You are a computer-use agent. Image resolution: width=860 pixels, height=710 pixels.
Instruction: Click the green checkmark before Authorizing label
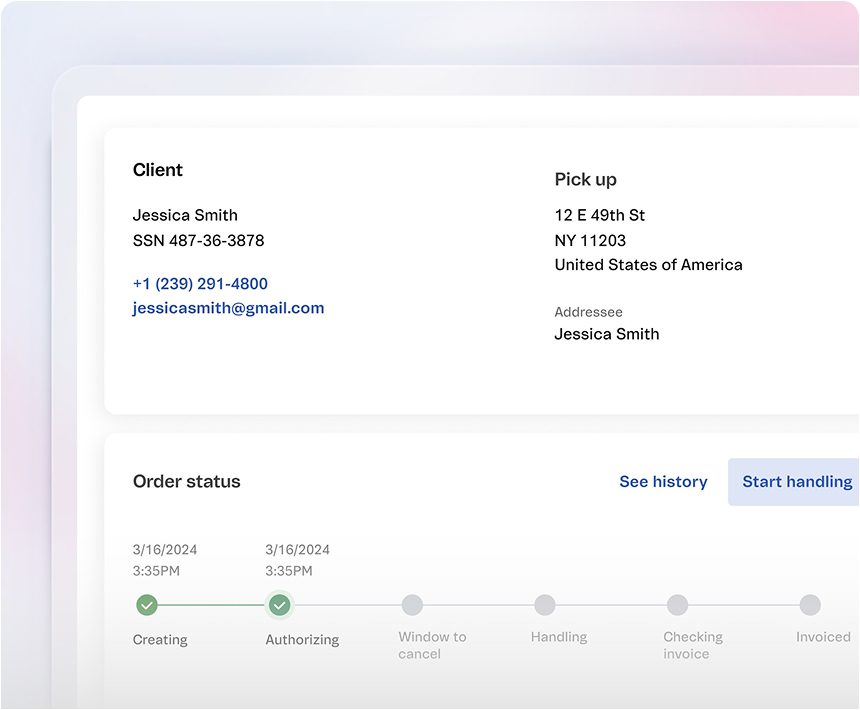click(x=279, y=605)
